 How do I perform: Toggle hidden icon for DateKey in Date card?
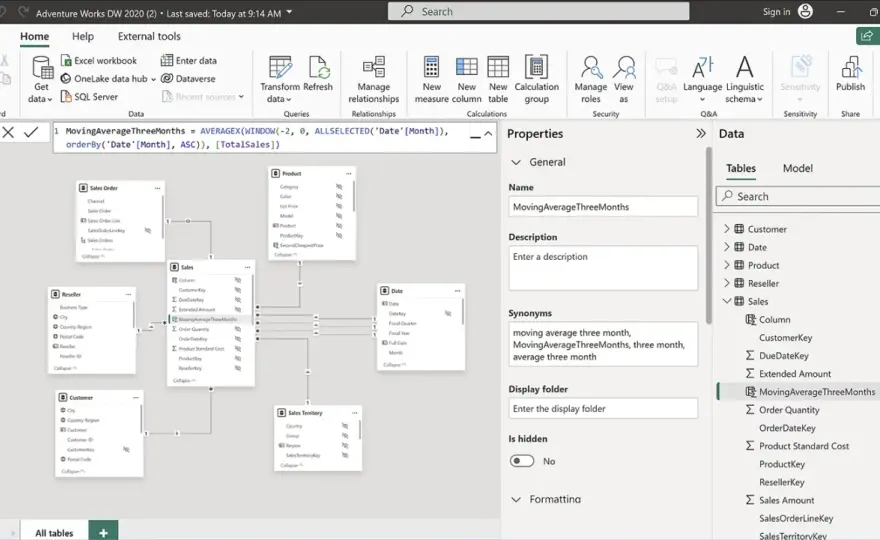coord(448,313)
